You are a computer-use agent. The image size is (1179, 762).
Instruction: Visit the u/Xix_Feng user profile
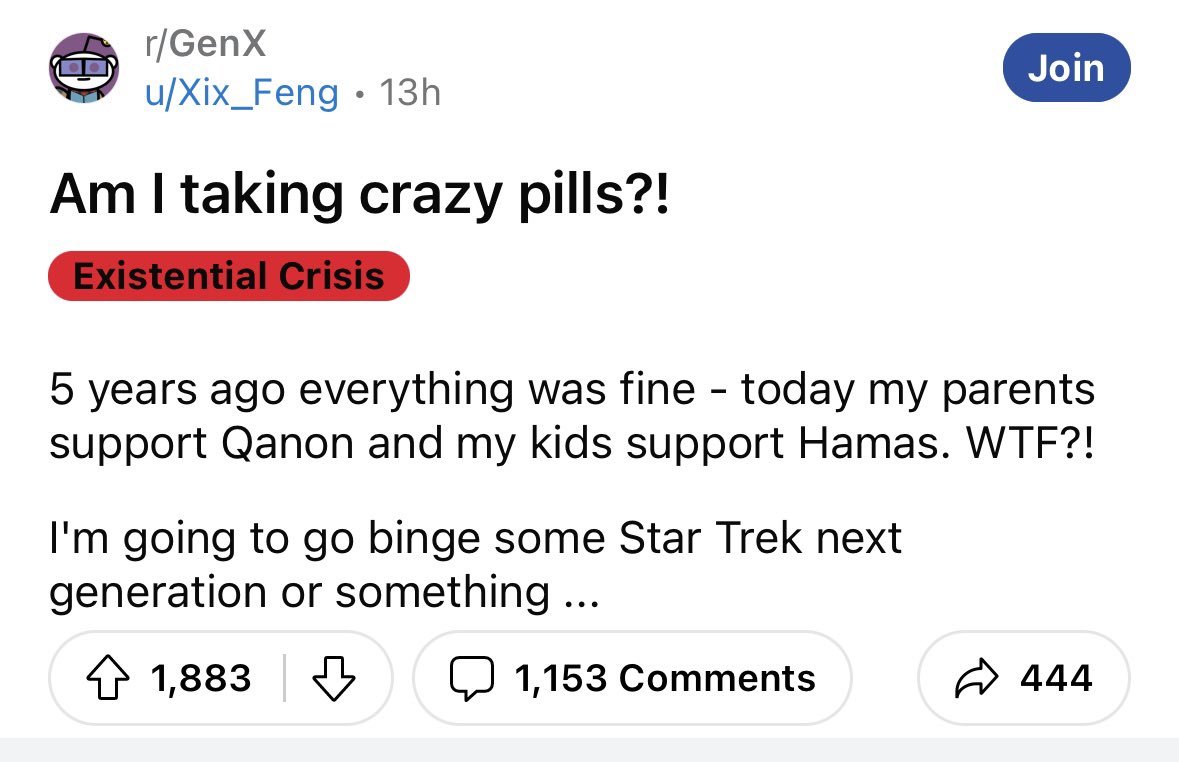coord(242,92)
